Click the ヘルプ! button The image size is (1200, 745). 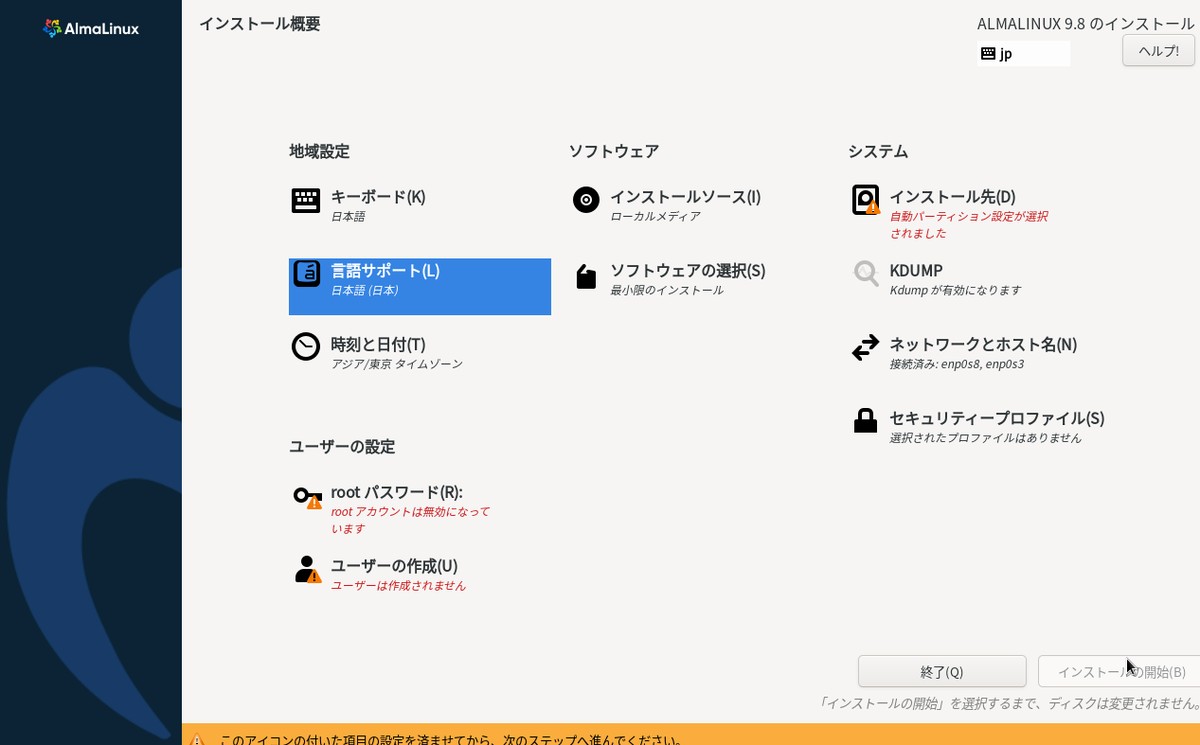point(1159,50)
